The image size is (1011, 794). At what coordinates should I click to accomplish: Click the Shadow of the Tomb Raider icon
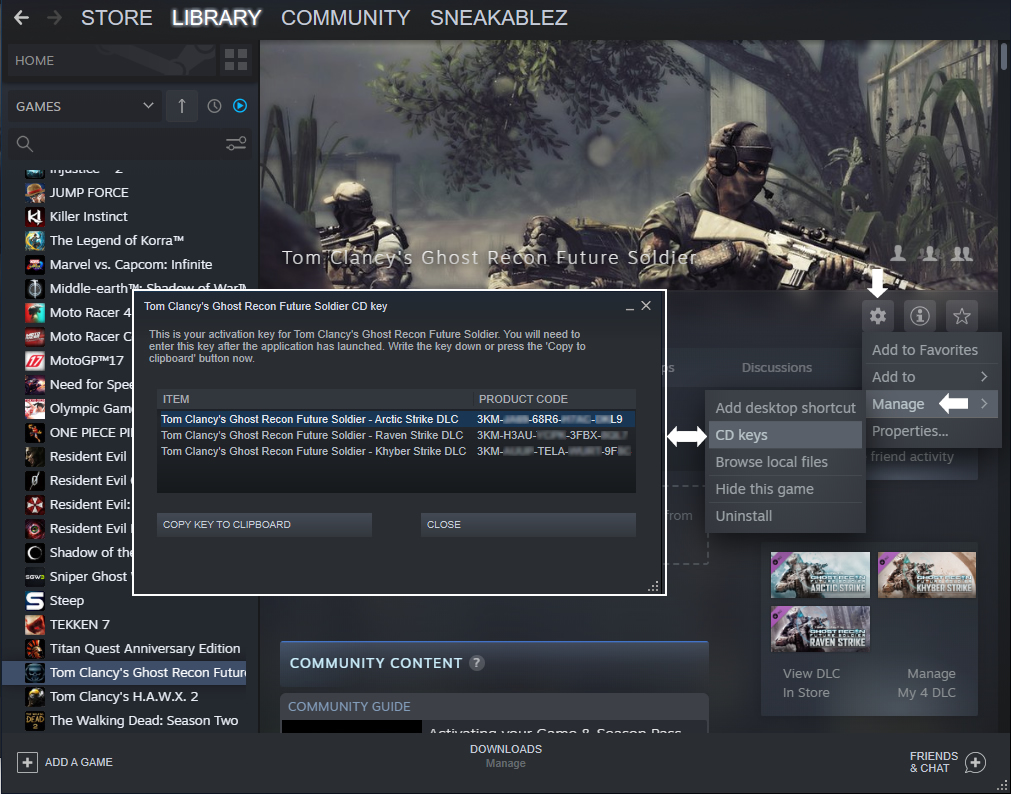coord(35,552)
